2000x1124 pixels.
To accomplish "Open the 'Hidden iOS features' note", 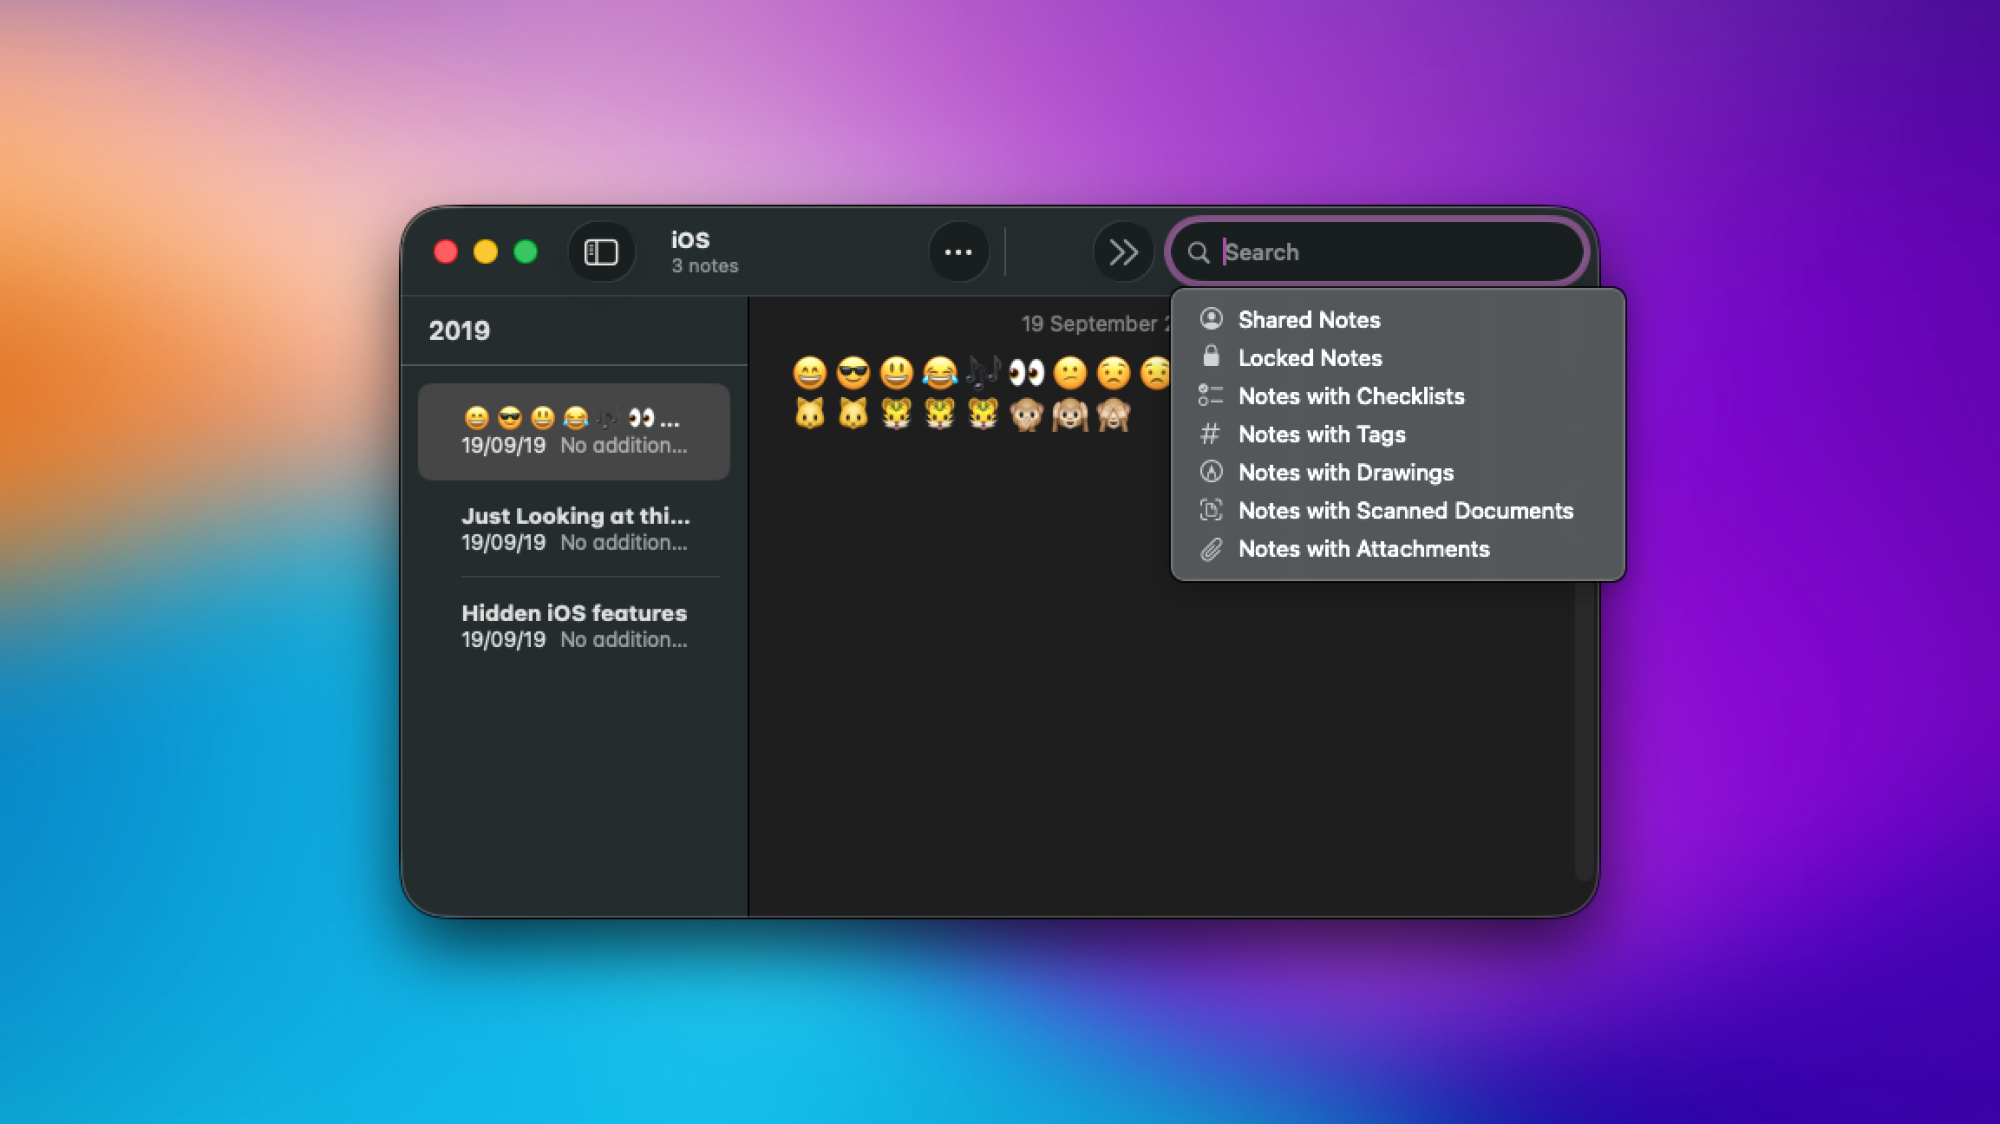I will 574,625.
